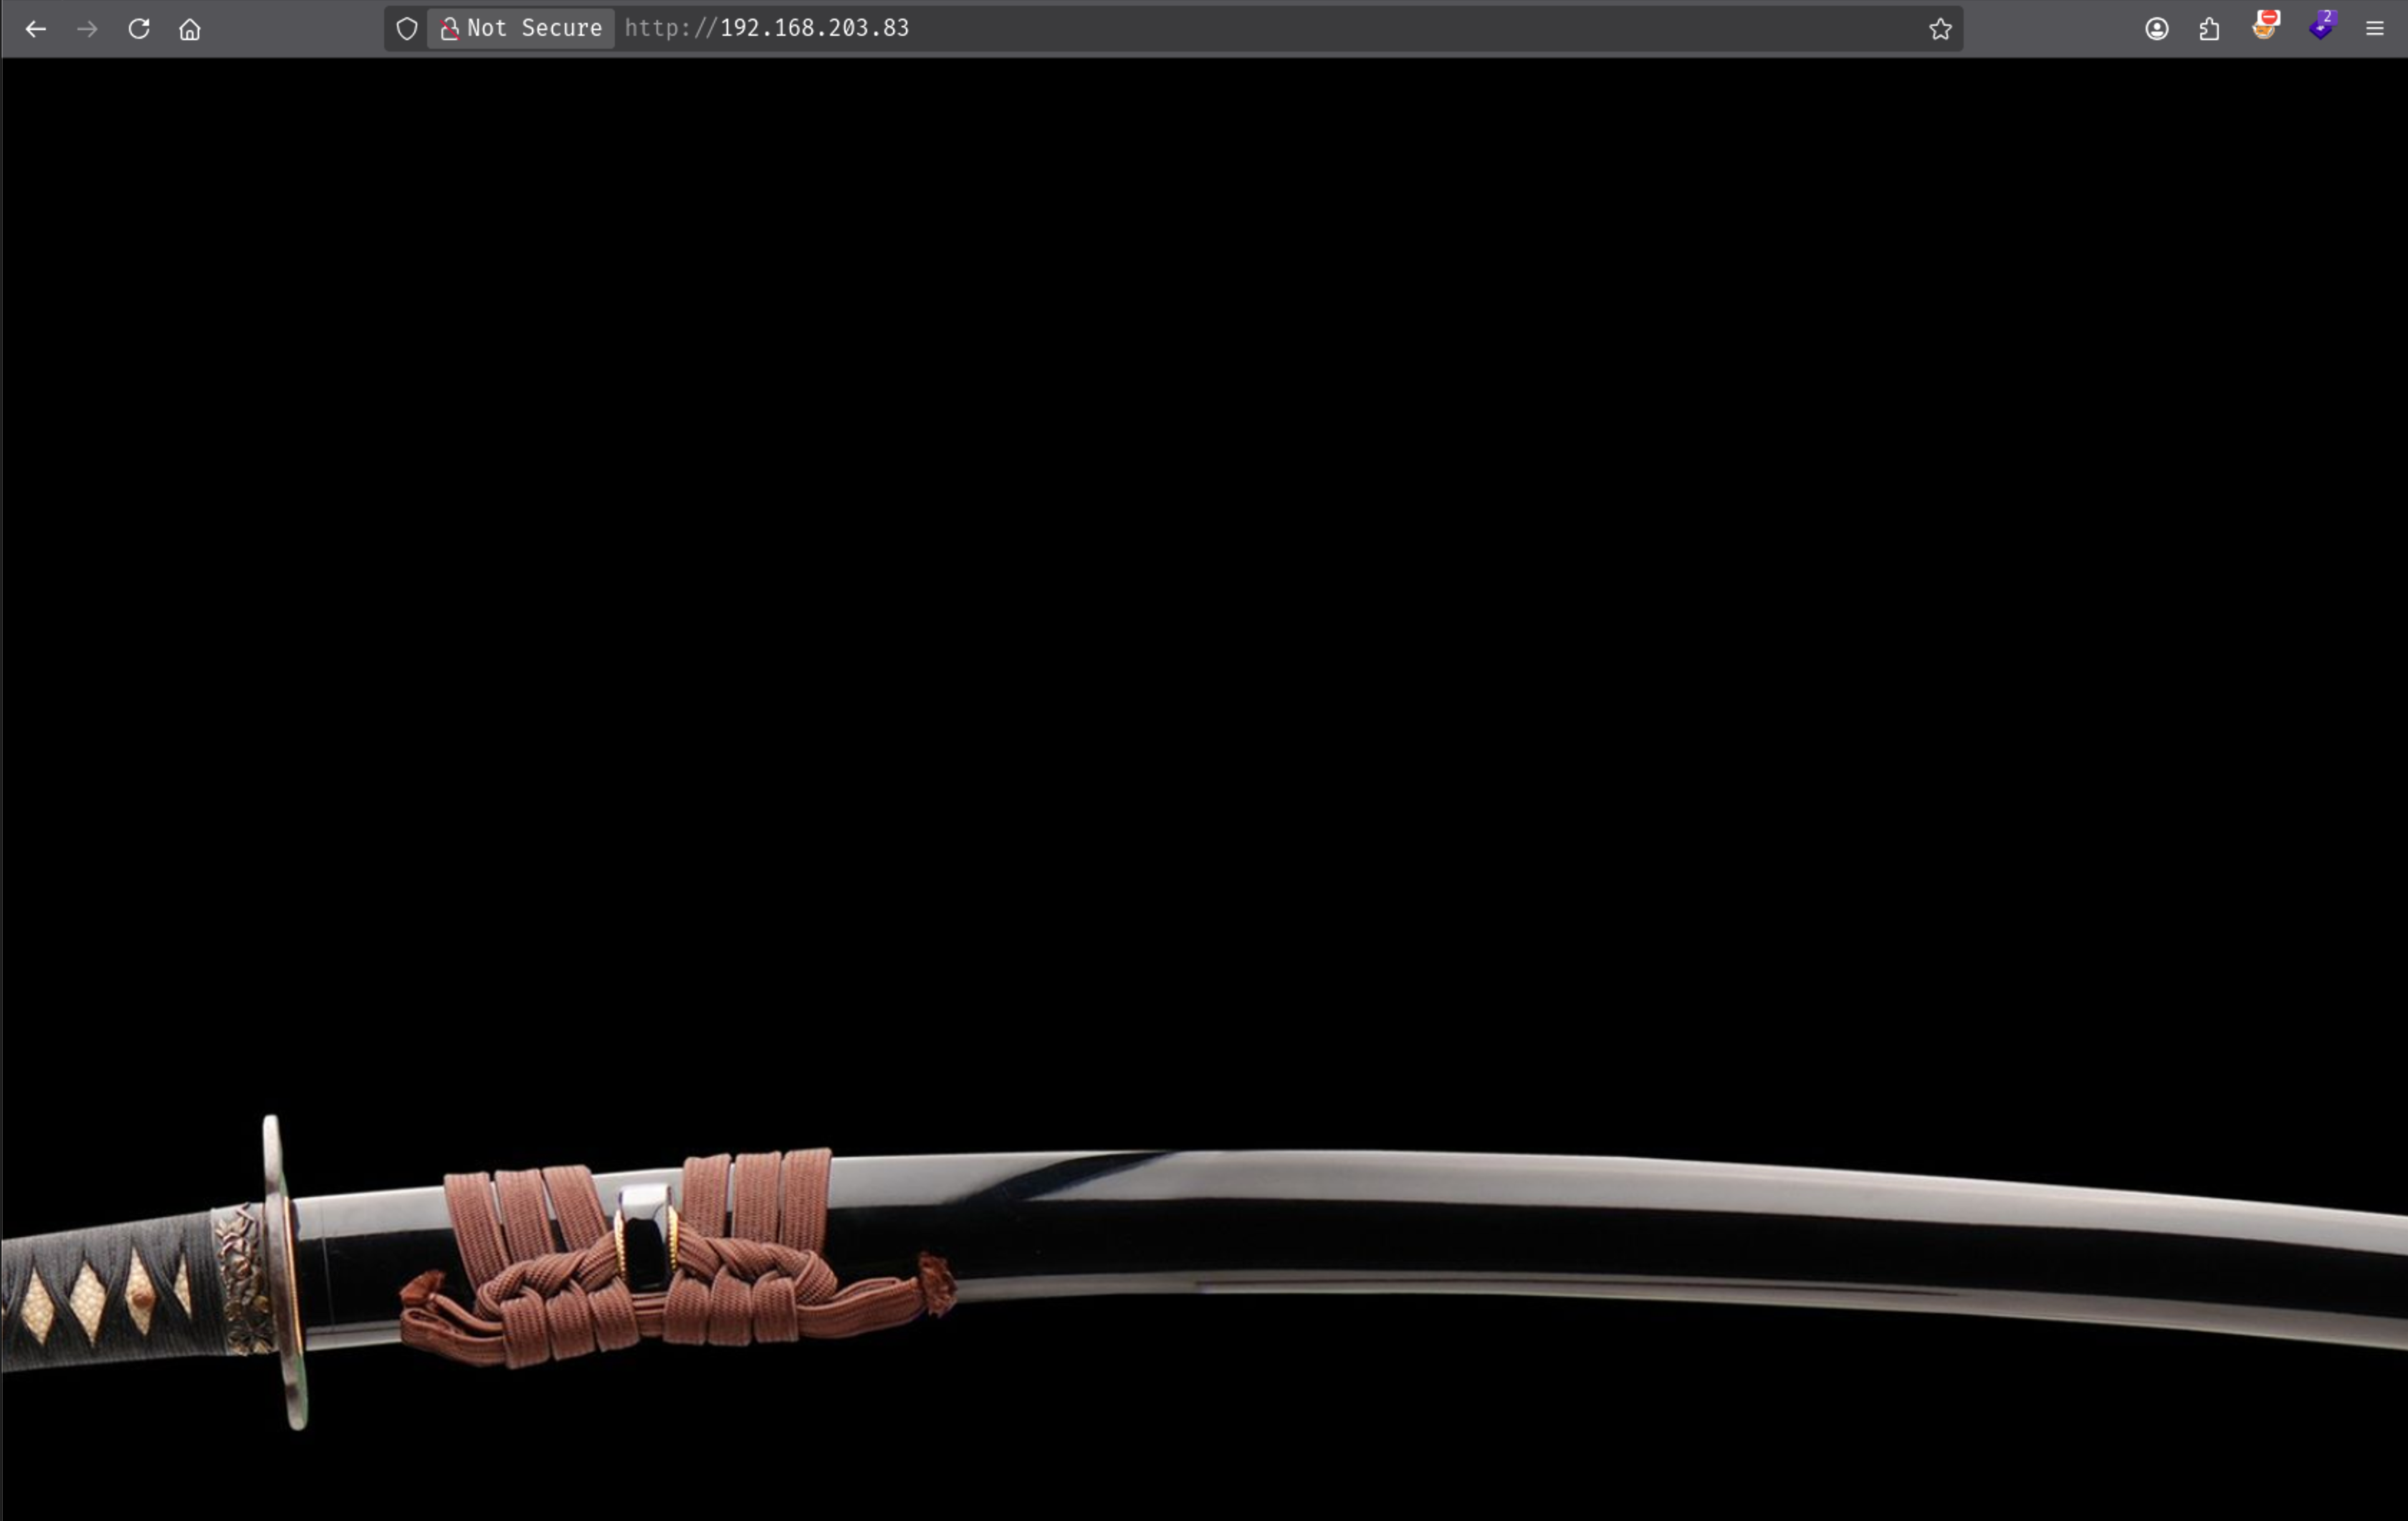Open the extensions puzzle-piece menu
The height and width of the screenshot is (1521, 2408).
click(x=2210, y=29)
